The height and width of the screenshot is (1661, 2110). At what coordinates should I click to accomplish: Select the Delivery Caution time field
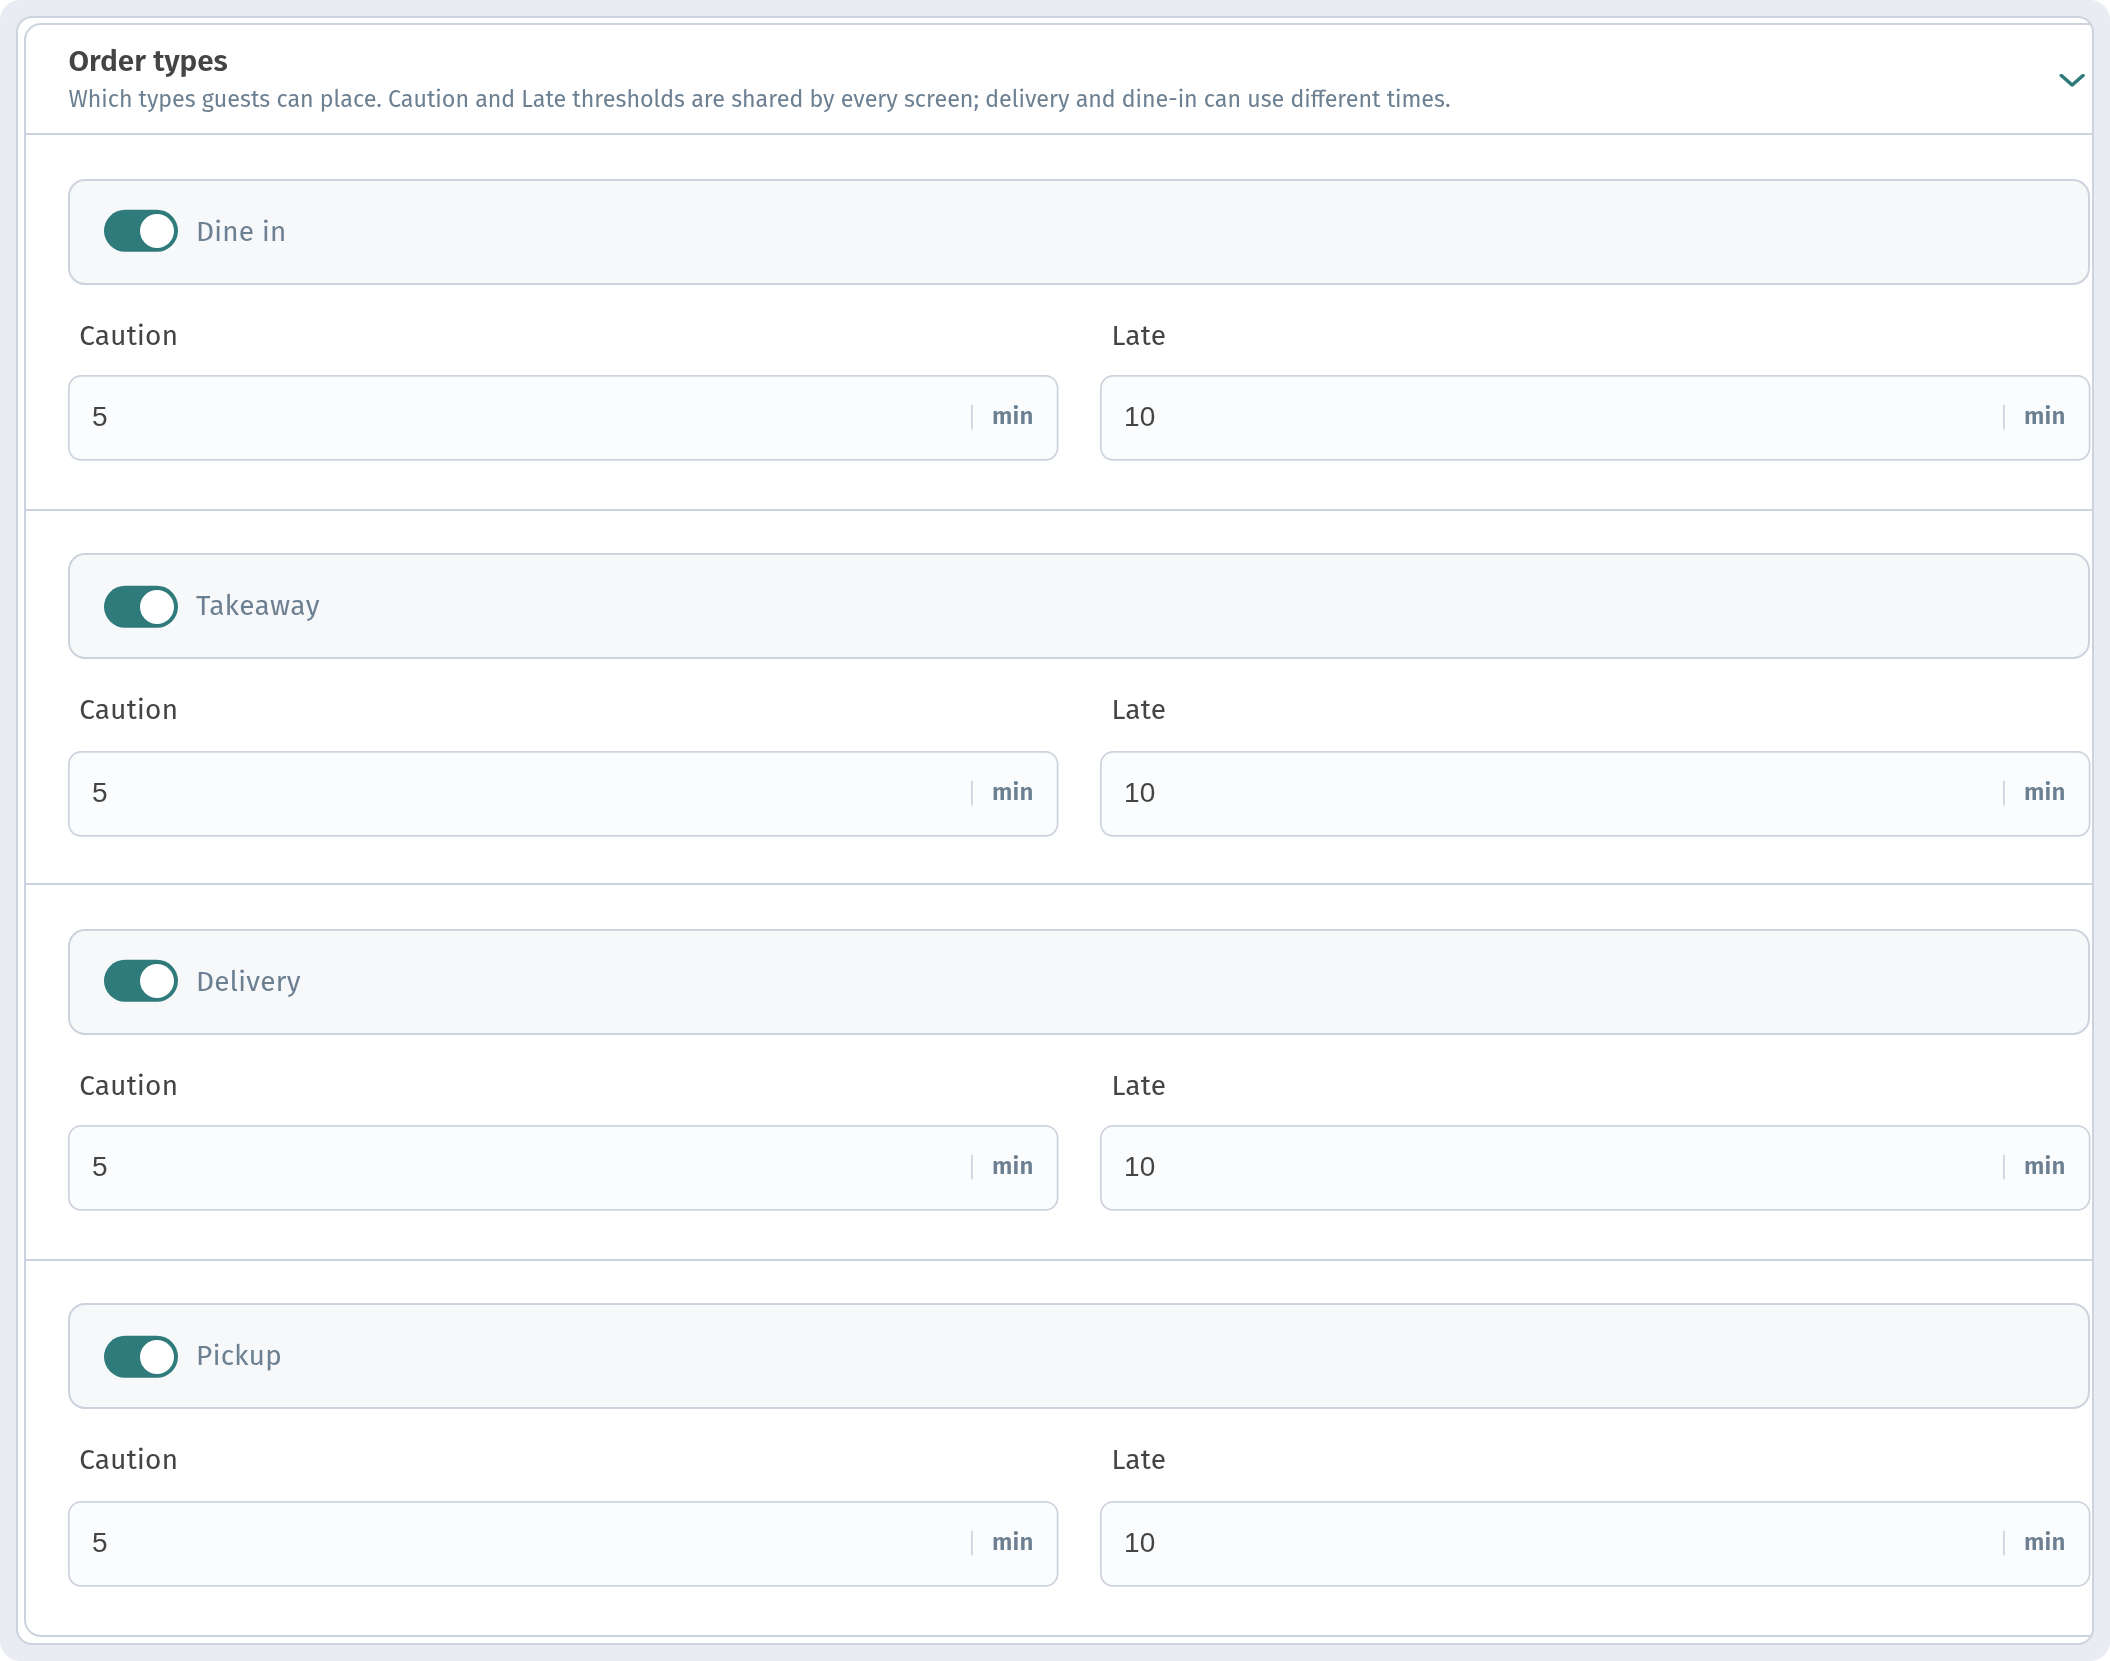pos(563,1167)
